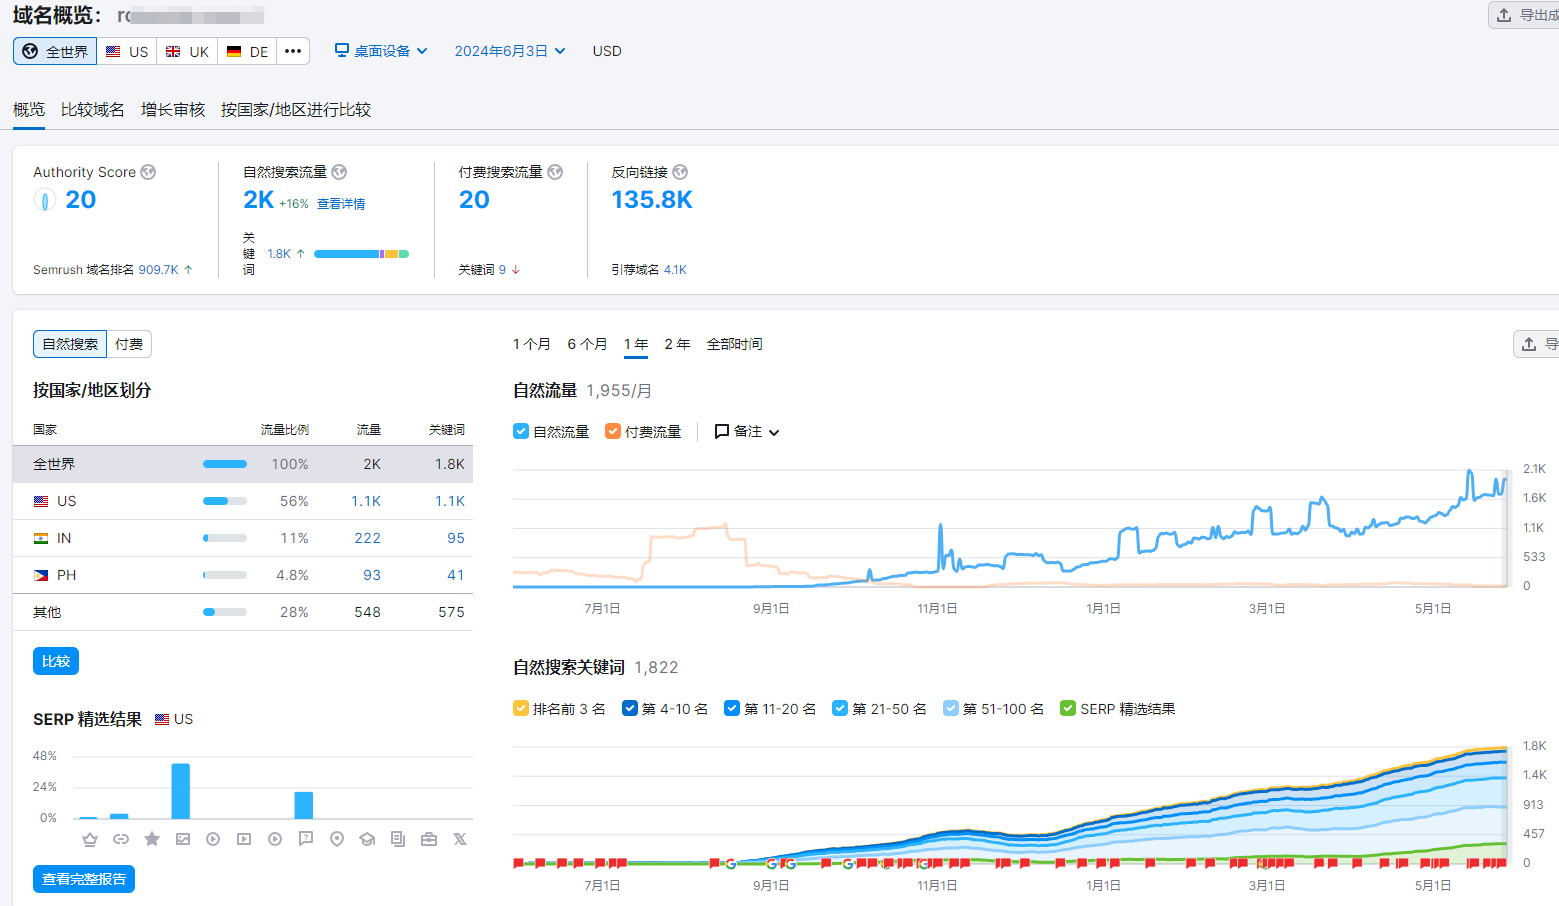Switch to the 比较域名 tab
The image size is (1559, 906).
tap(92, 109)
